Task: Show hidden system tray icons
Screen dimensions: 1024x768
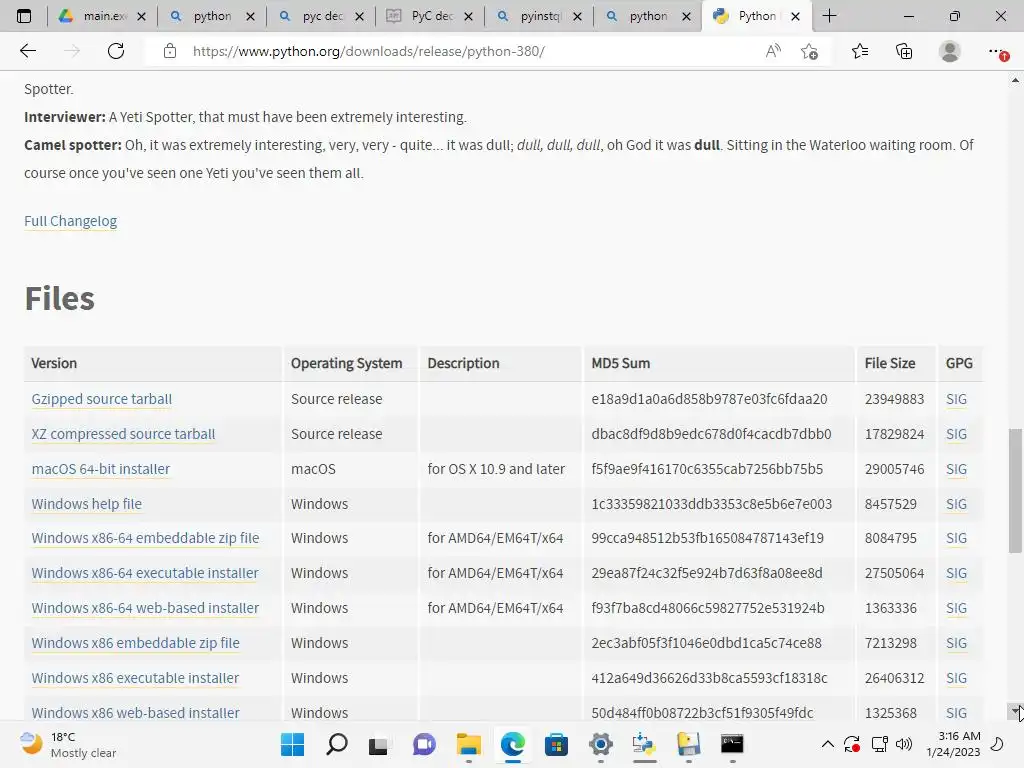Action: point(827,744)
